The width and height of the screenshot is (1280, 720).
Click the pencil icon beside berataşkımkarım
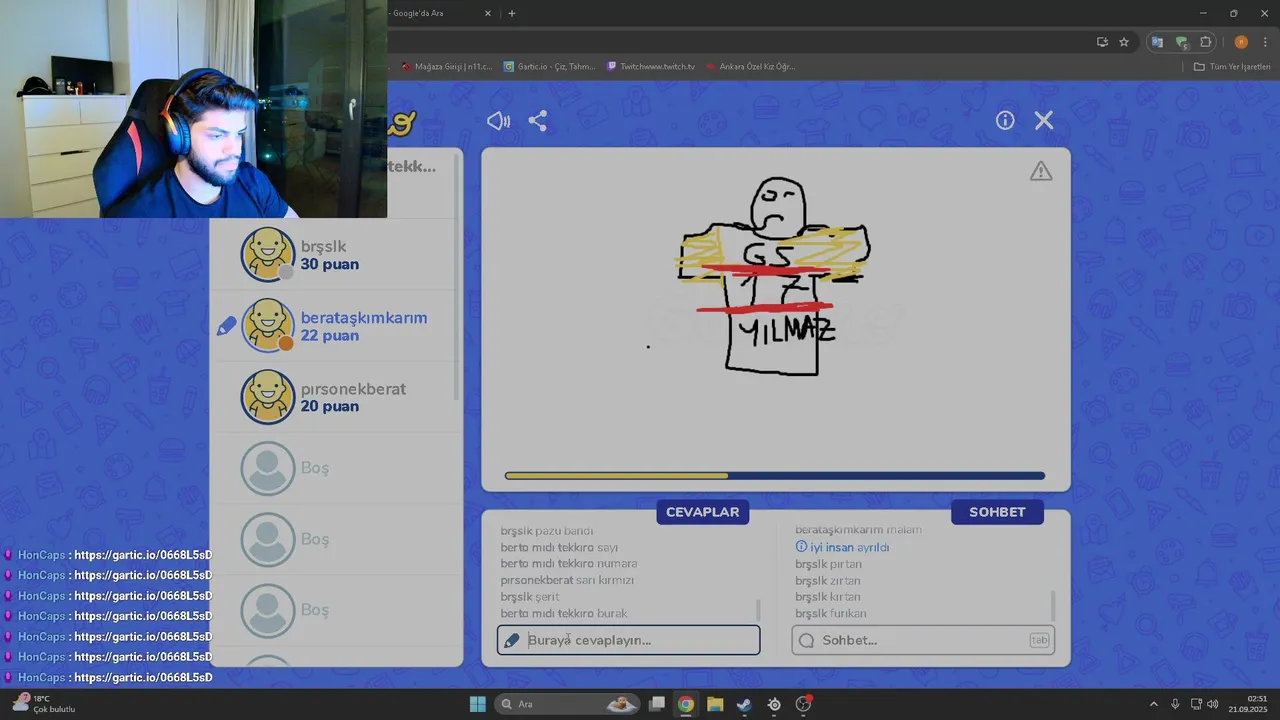click(227, 326)
